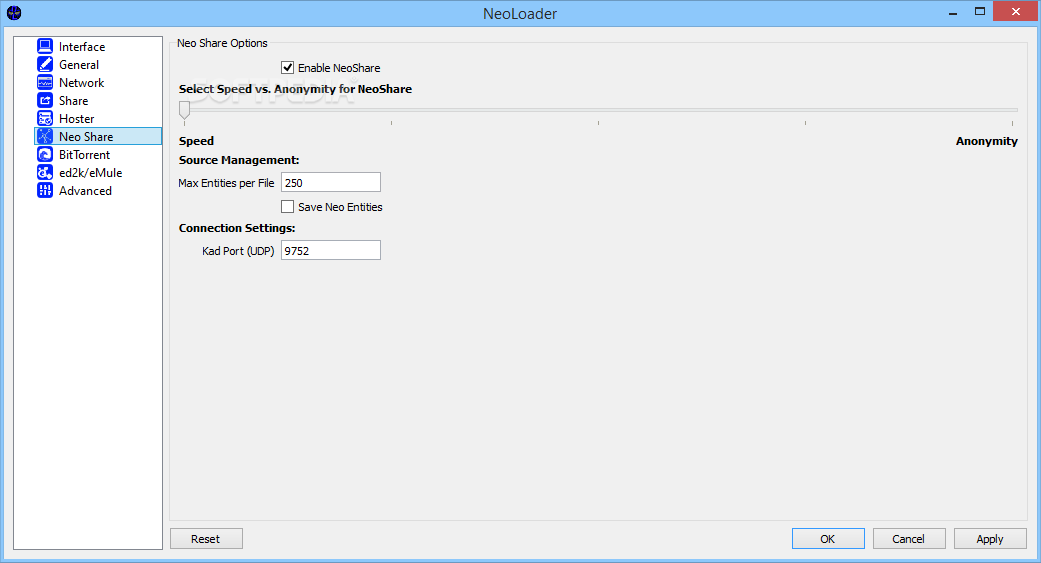Open the General settings page
This screenshot has width=1041, height=563.
coord(79,64)
